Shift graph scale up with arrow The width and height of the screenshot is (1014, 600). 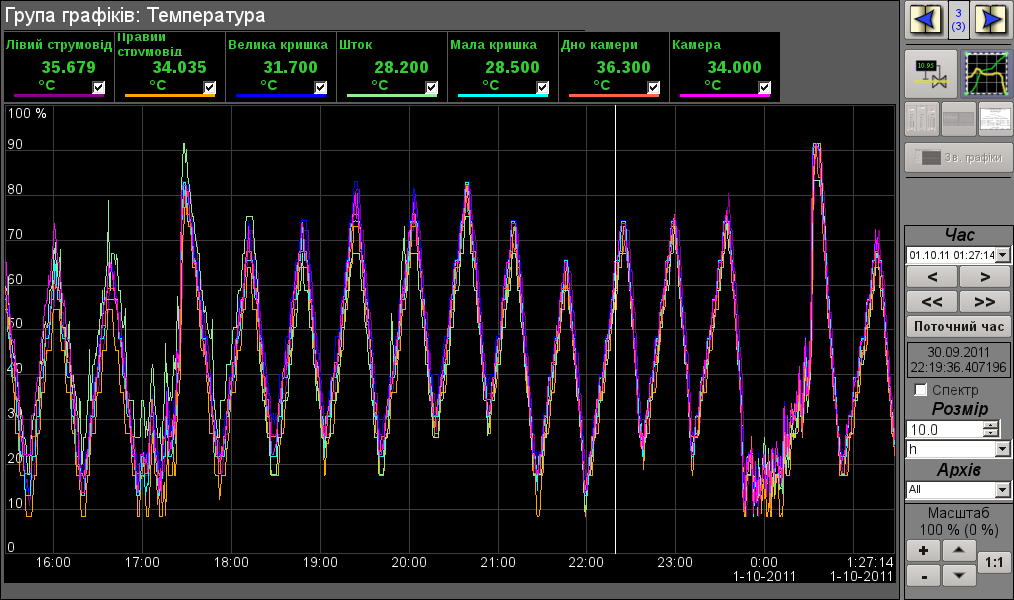[958, 551]
